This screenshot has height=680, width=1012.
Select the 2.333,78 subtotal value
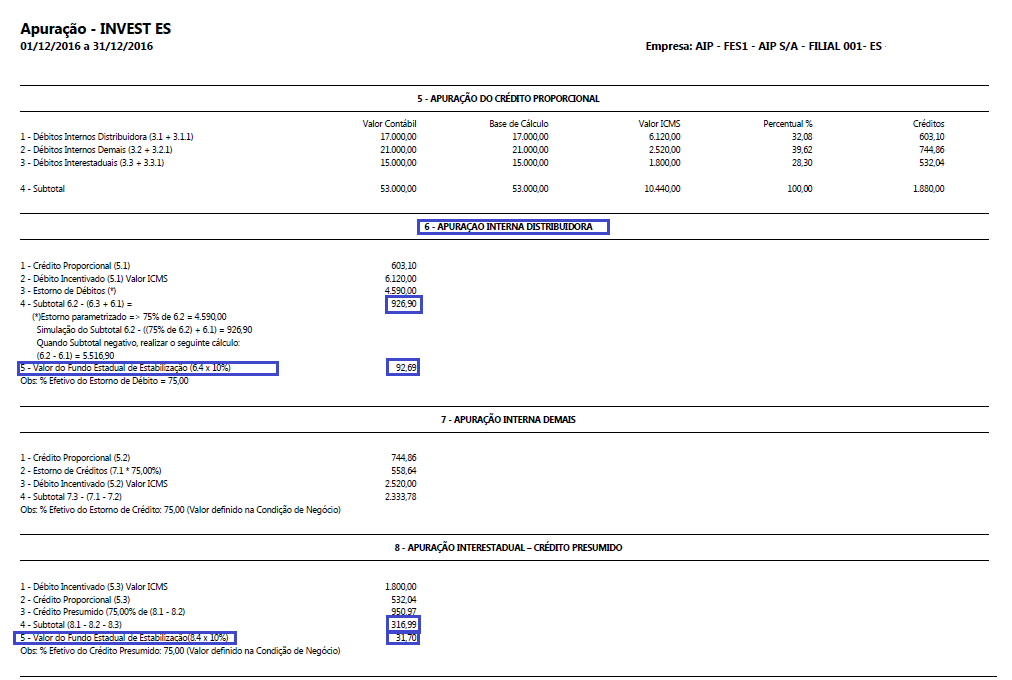pyautogui.click(x=400, y=497)
